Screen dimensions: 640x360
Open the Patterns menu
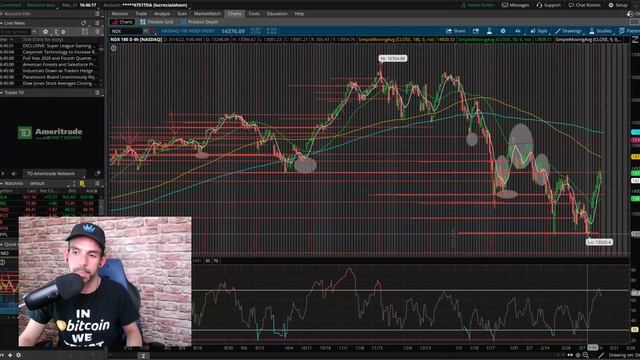click(629, 31)
